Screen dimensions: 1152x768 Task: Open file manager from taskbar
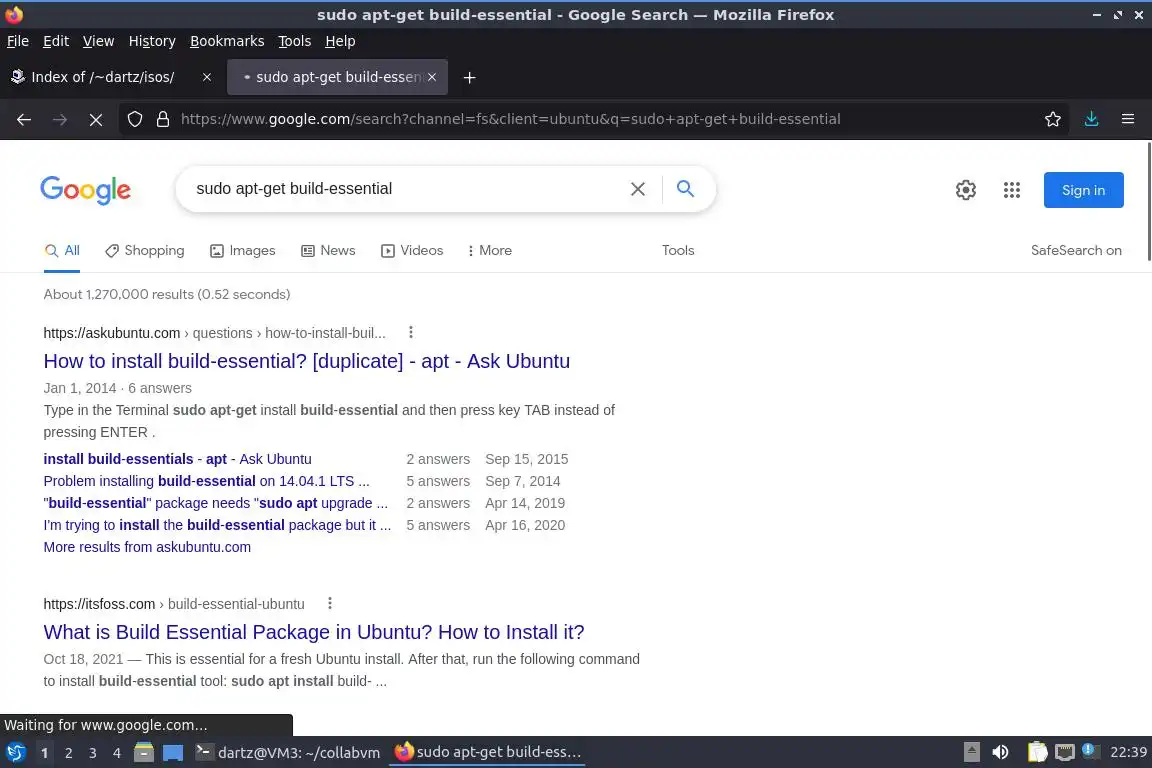coord(144,753)
